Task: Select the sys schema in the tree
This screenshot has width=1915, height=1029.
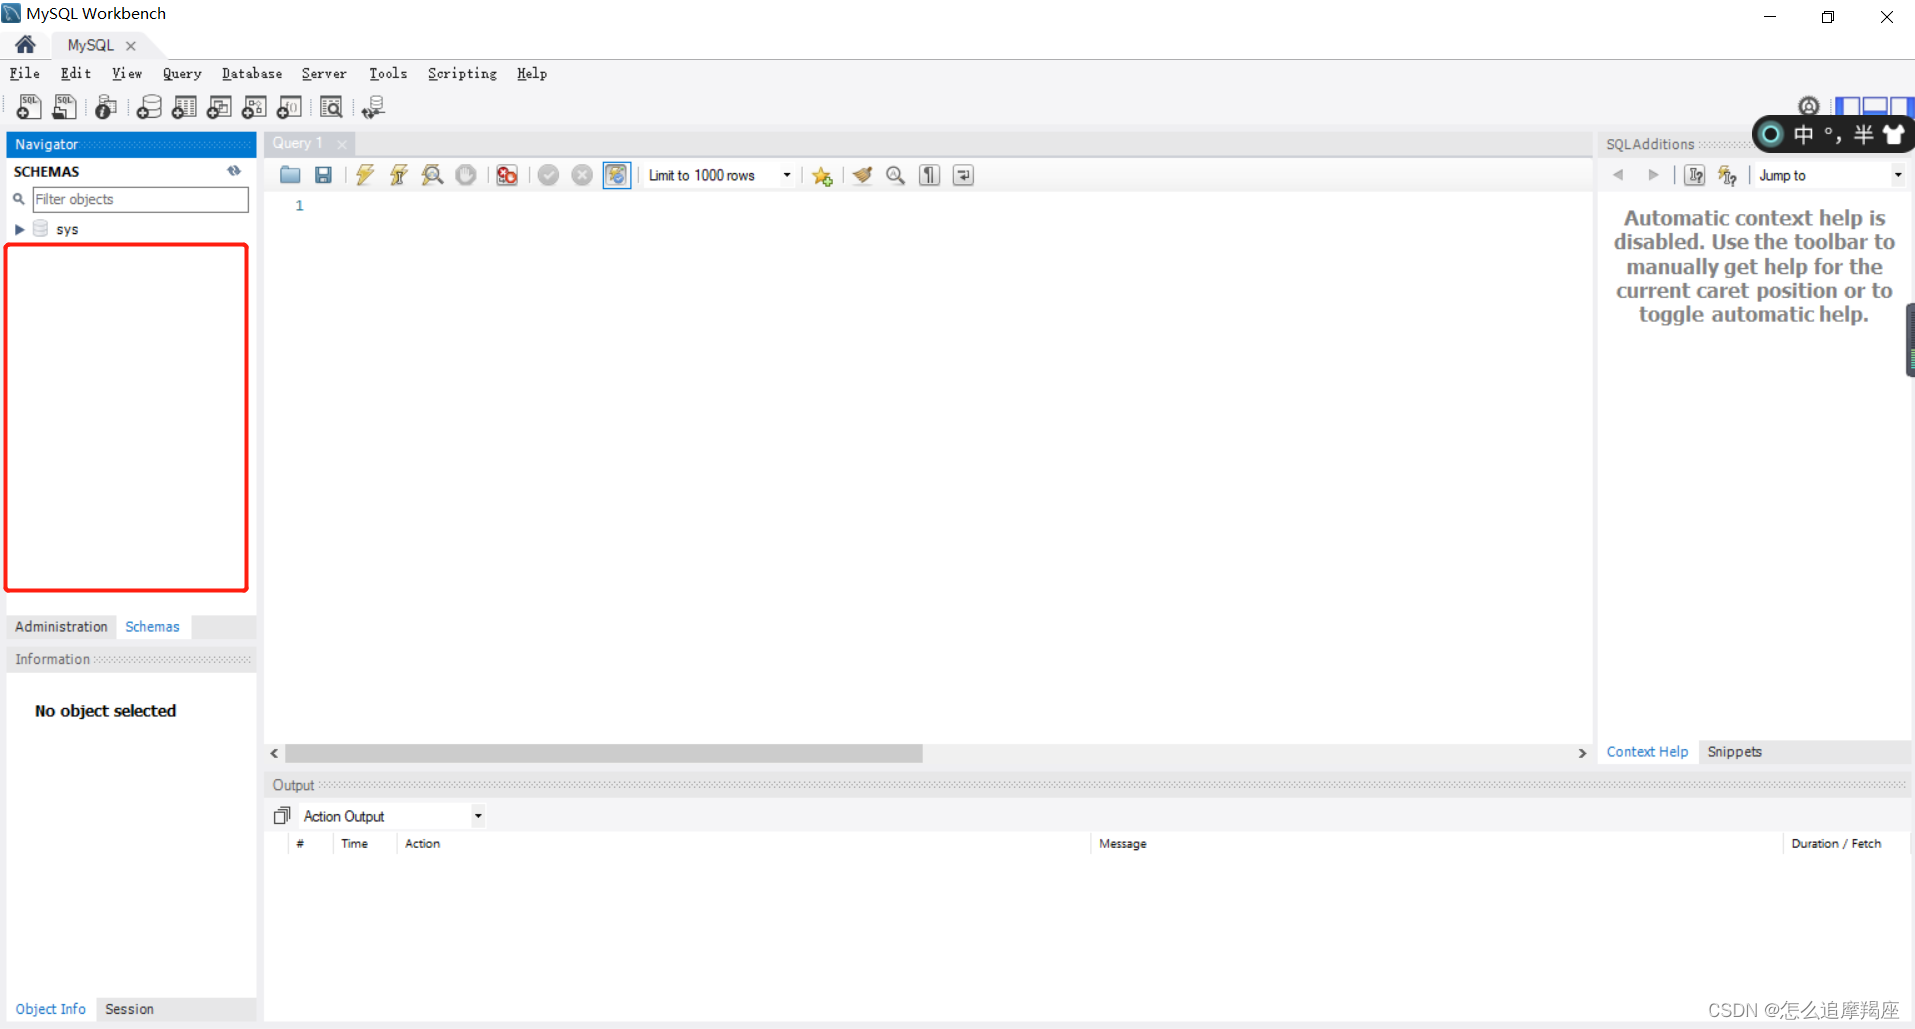Action: (66, 229)
